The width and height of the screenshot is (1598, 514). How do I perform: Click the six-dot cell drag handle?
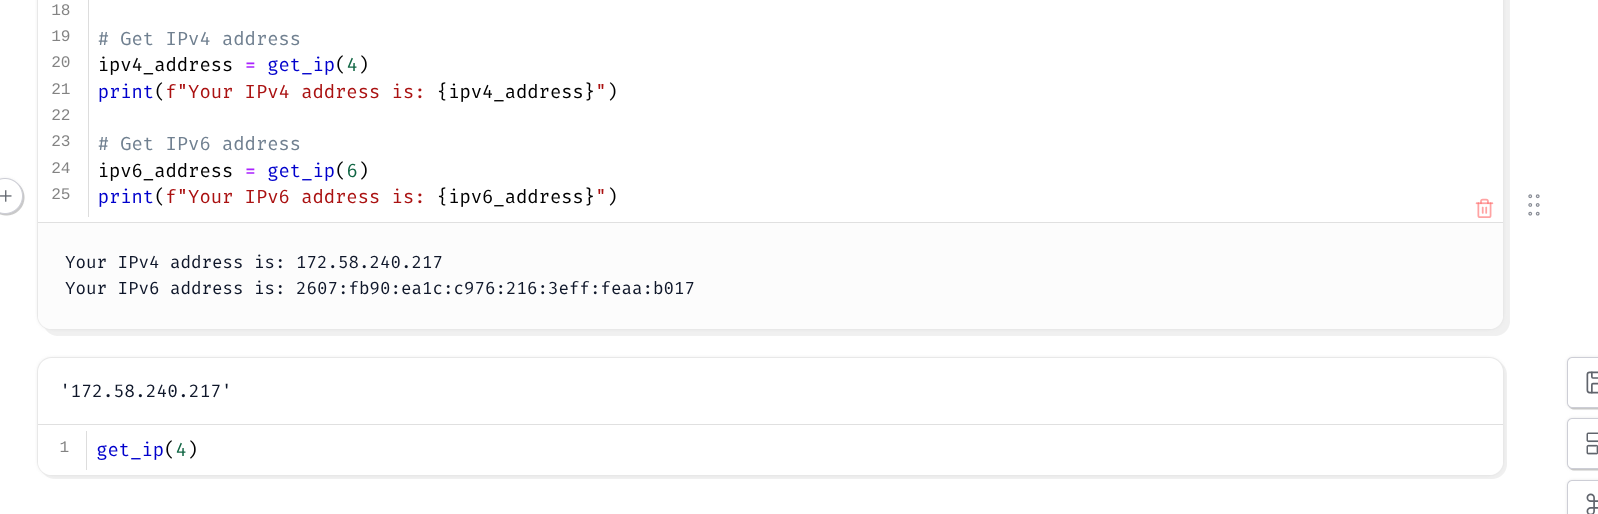tap(1534, 206)
